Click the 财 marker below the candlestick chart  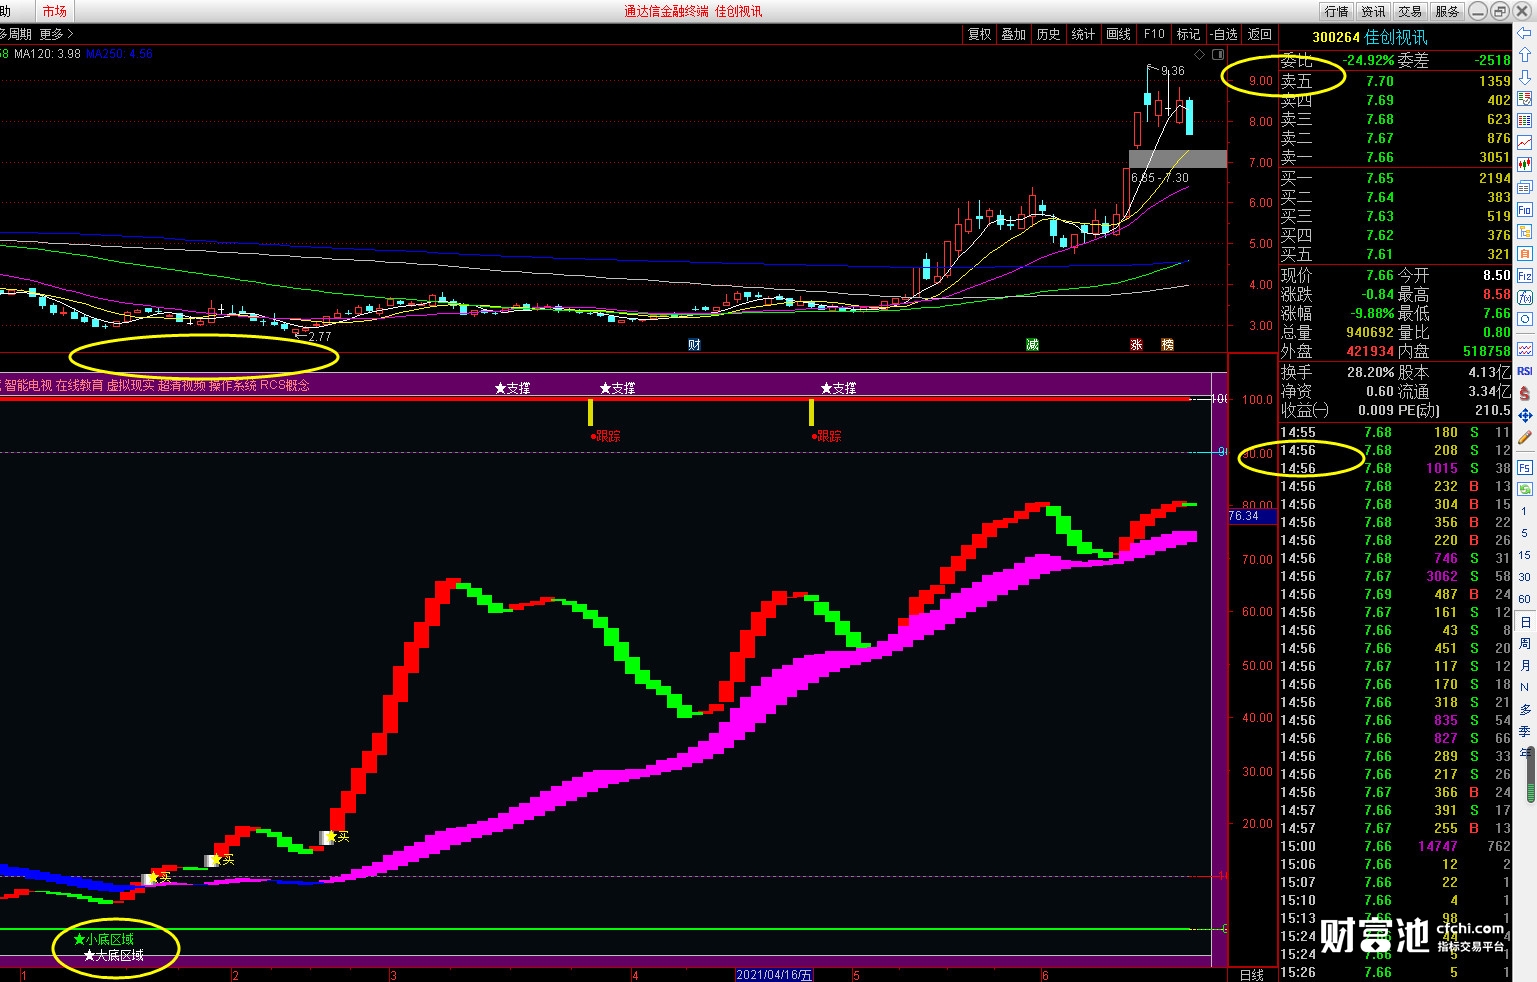(x=694, y=344)
